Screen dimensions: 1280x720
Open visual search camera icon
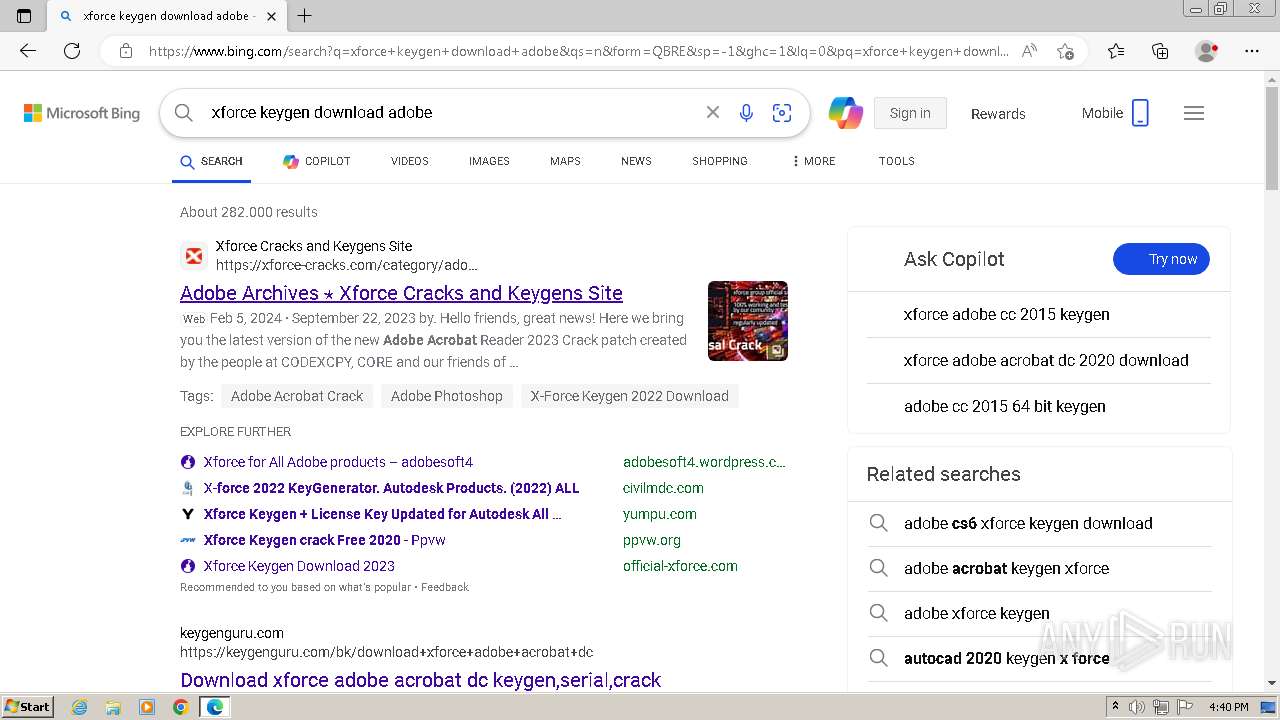[782, 113]
